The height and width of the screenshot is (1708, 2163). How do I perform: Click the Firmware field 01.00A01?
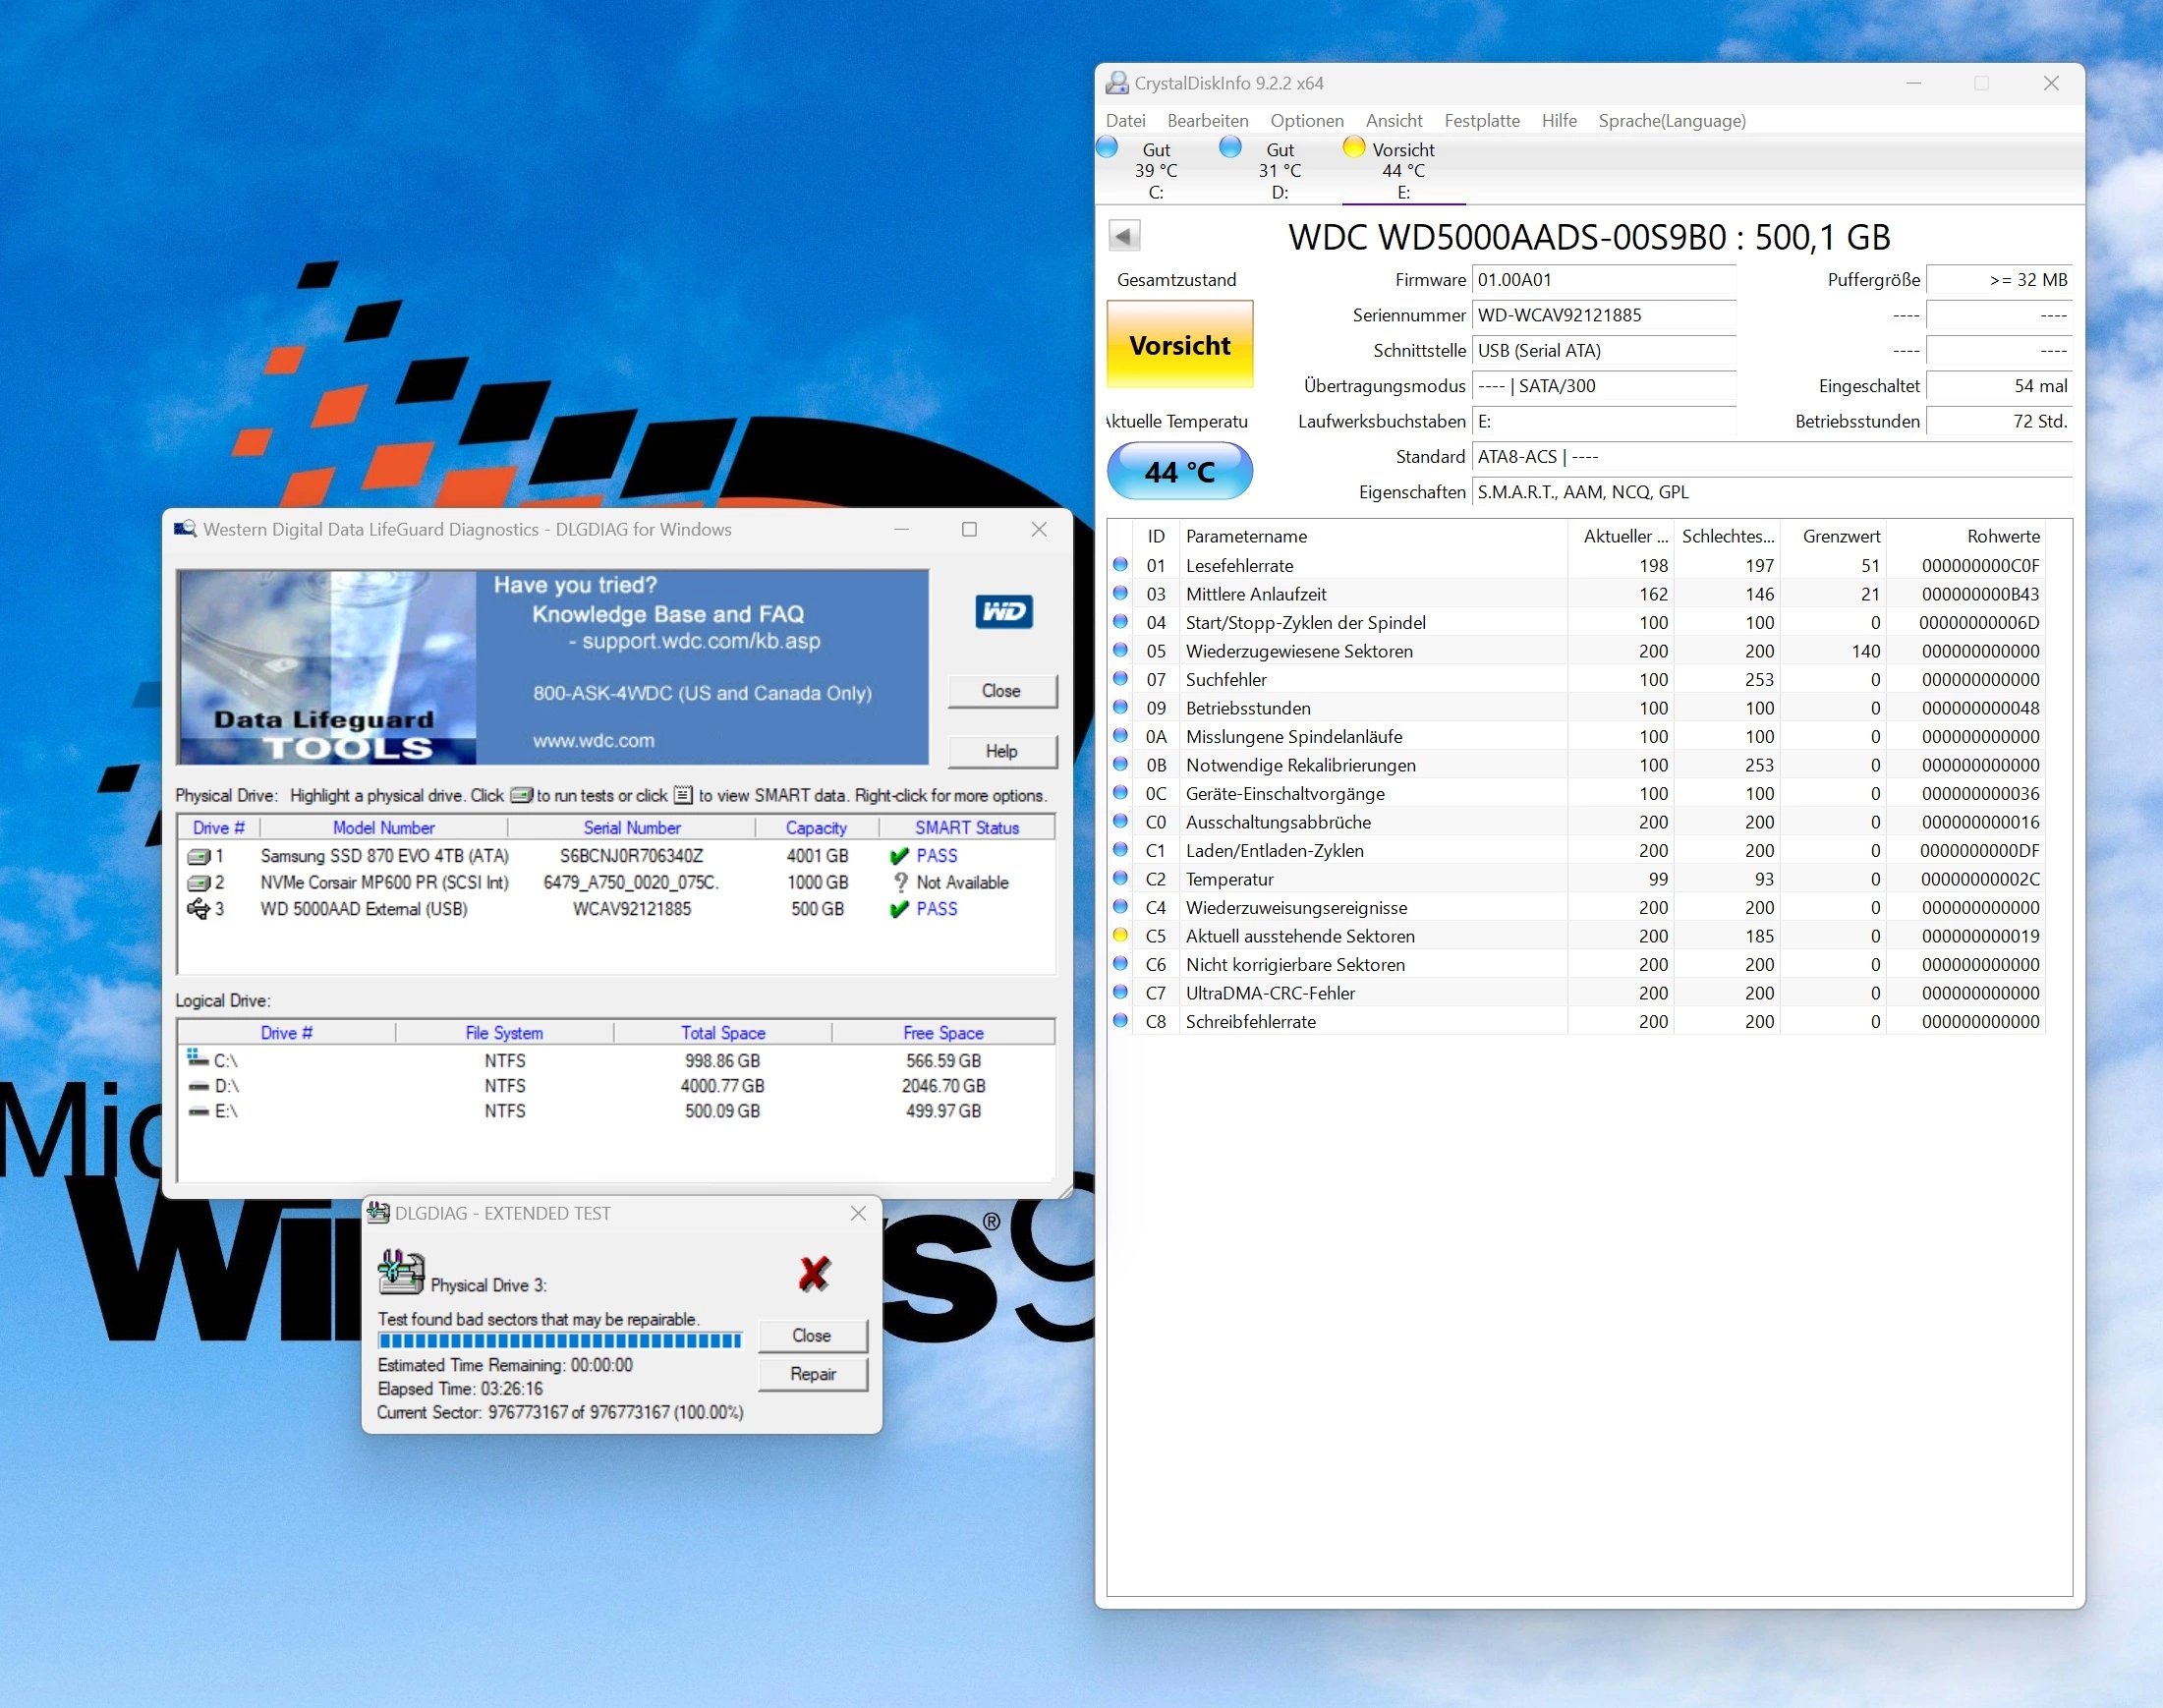point(1604,280)
